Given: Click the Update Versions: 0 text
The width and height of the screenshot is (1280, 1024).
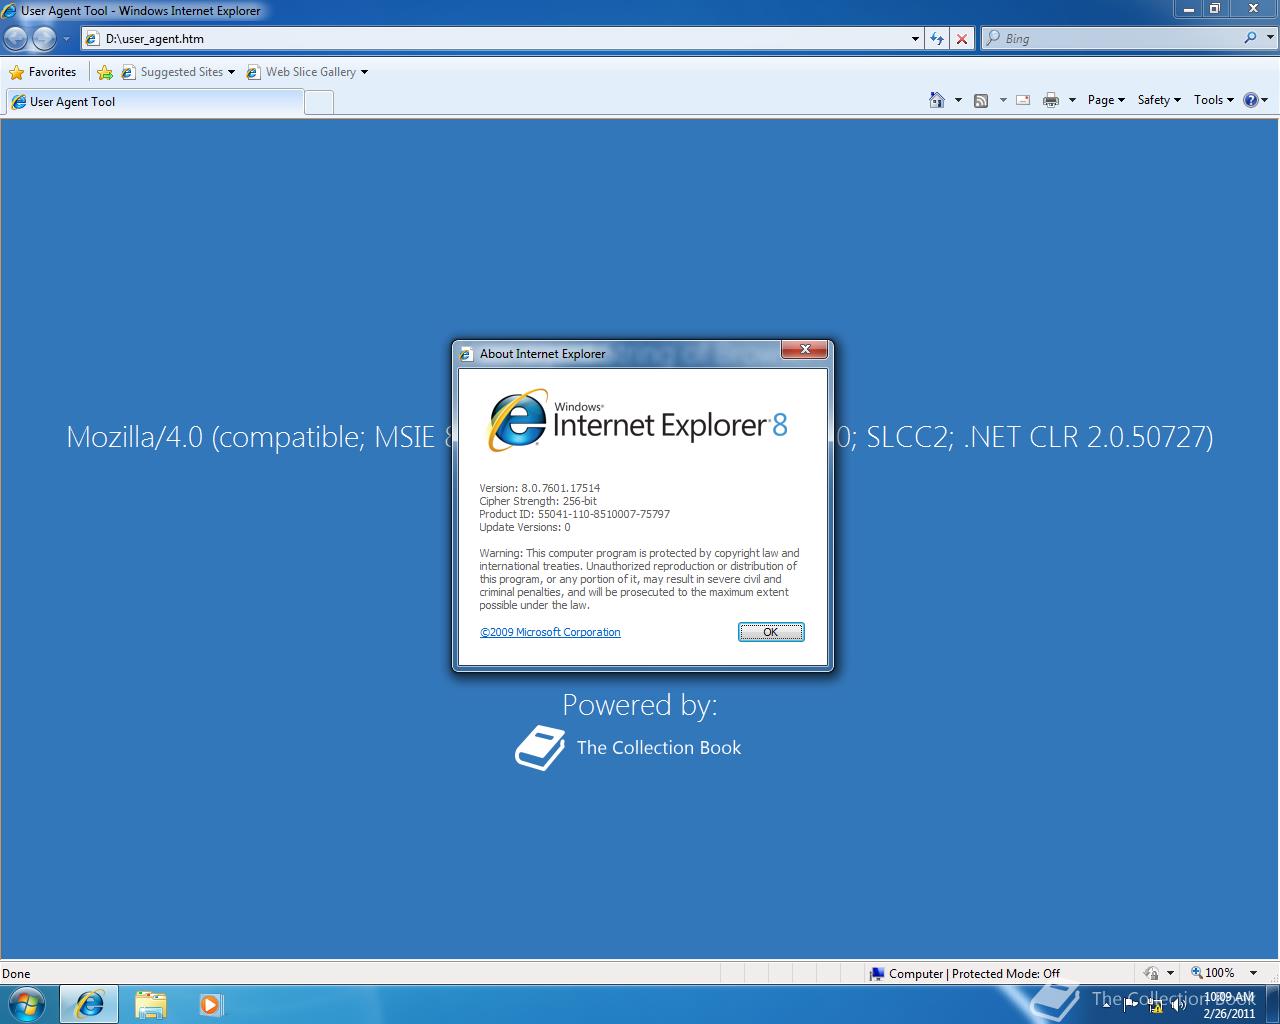Looking at the screenshot, I should point(525,527).
